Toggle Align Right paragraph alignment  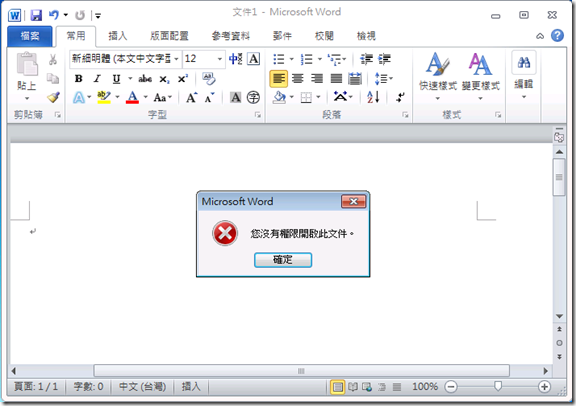pos(317,79)
